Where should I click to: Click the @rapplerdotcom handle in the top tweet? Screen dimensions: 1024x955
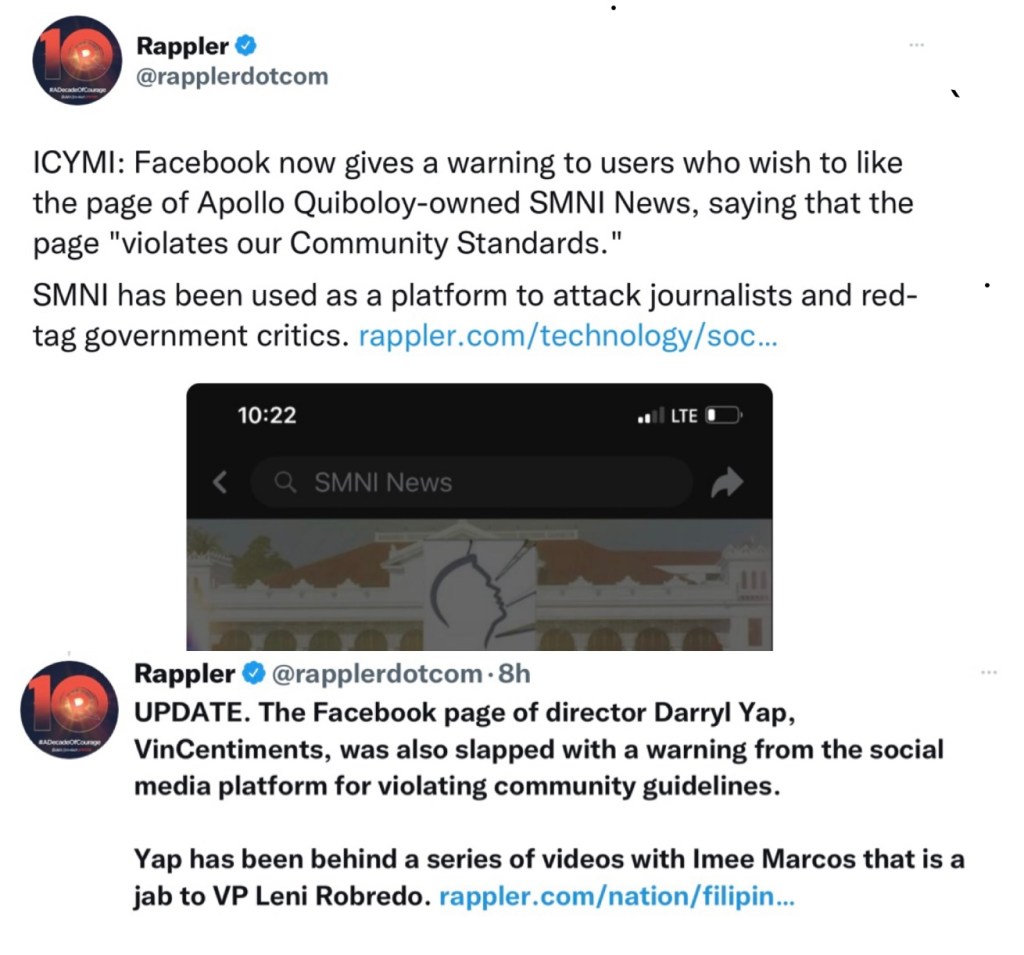[231, 76]
